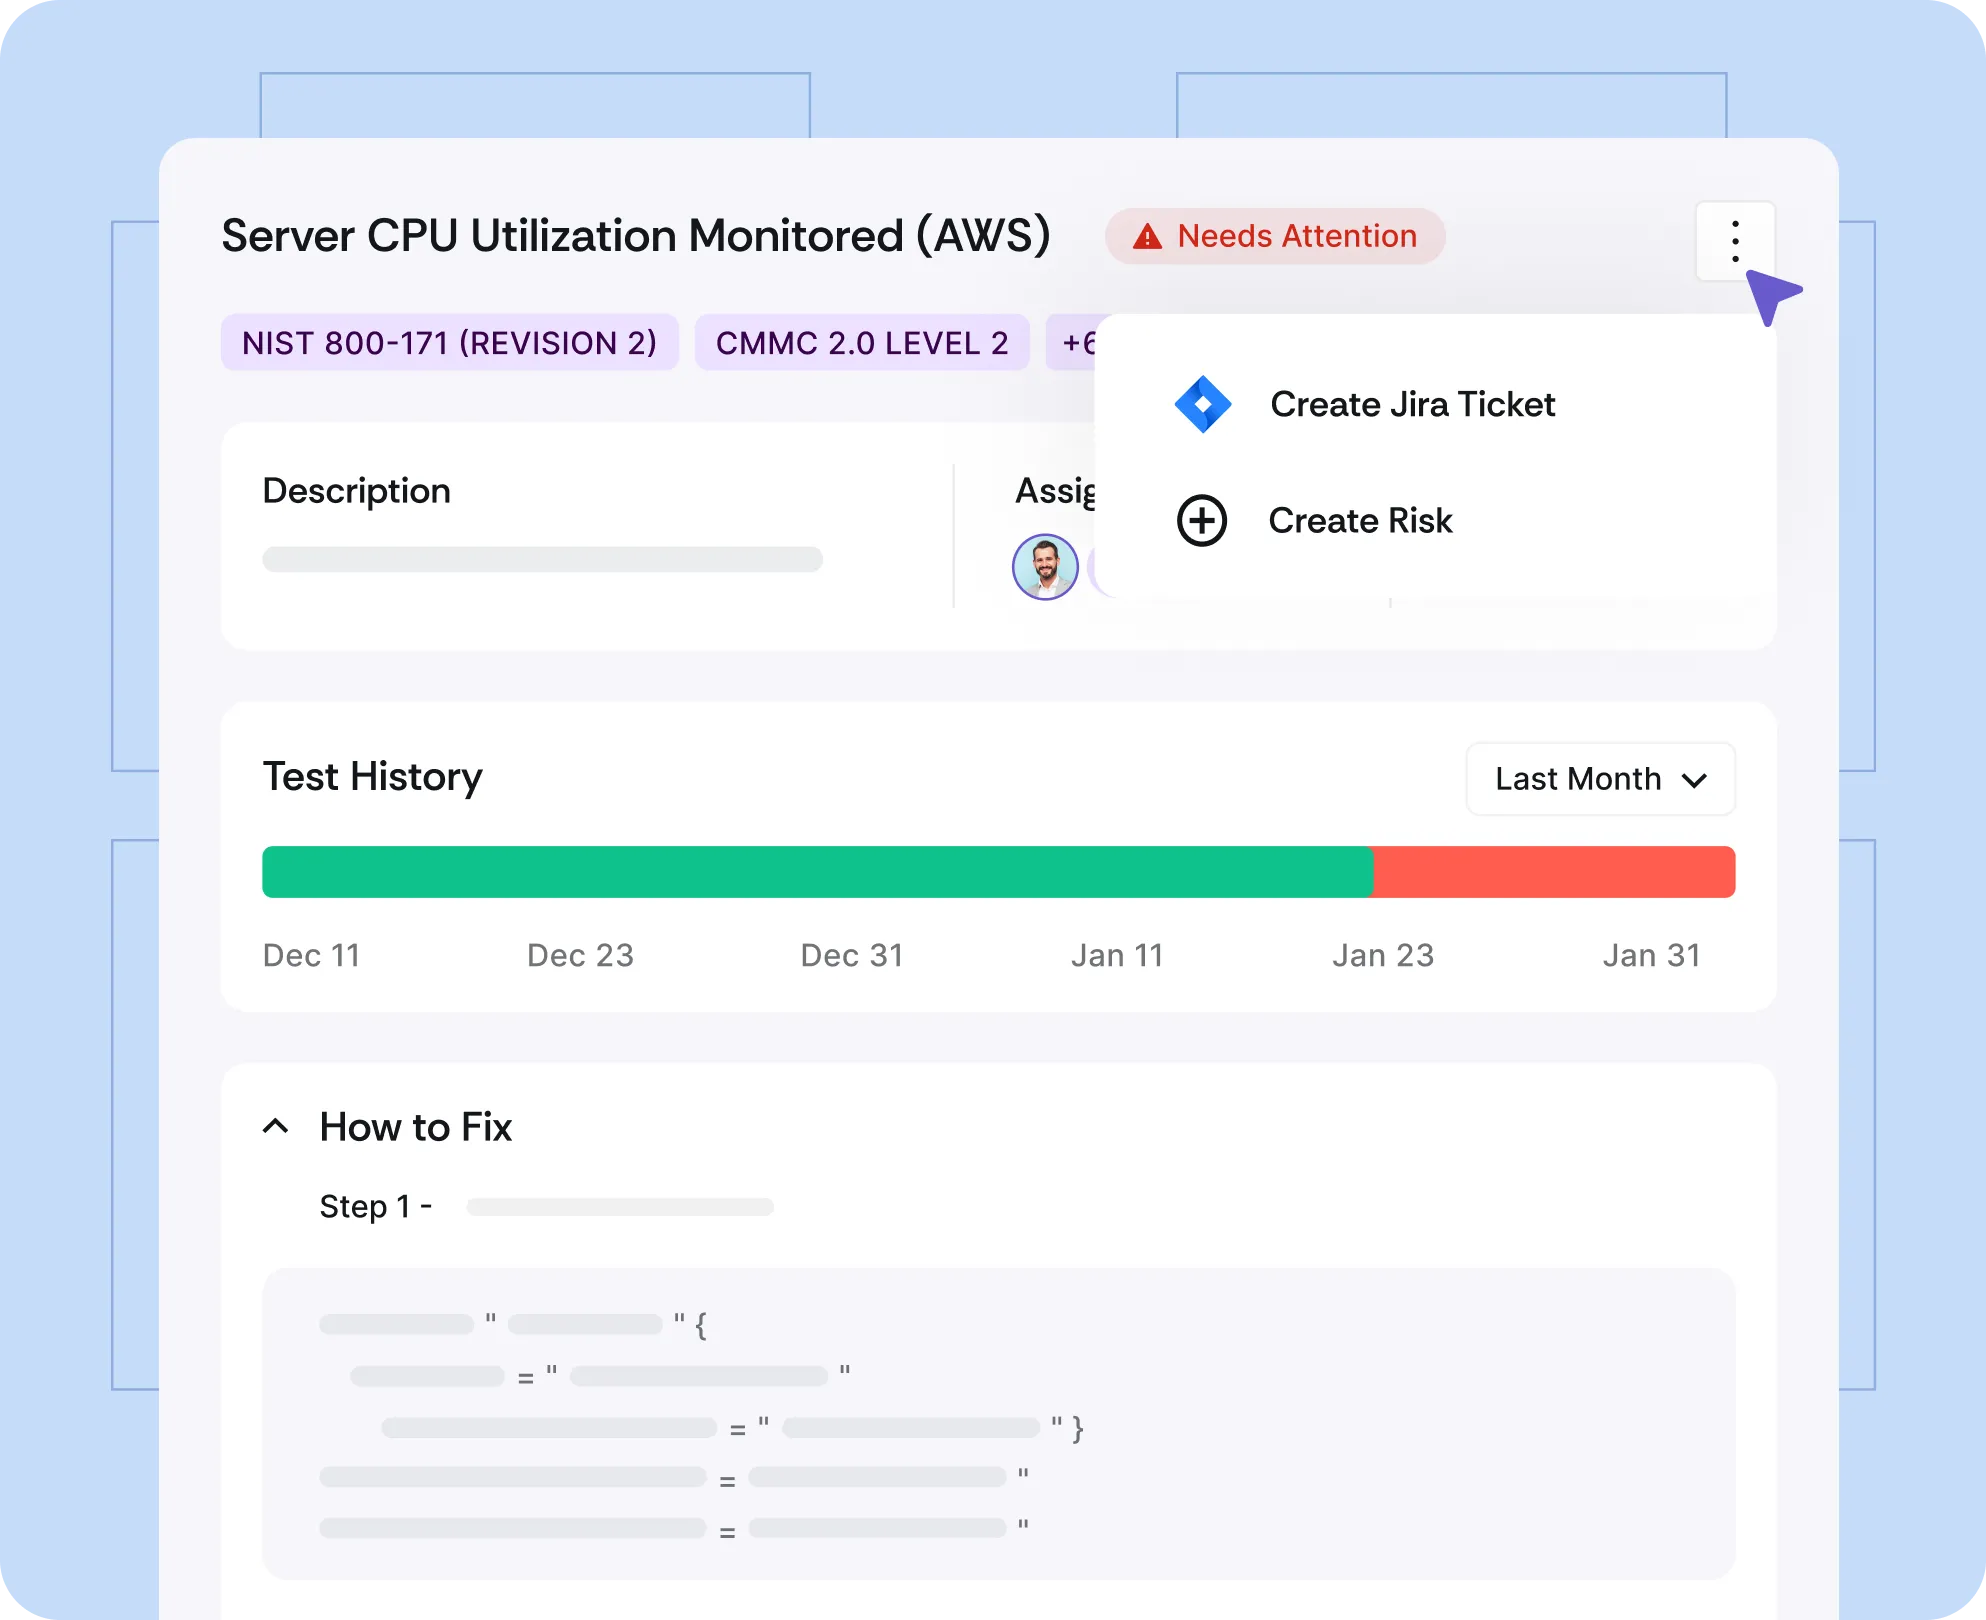Click the Jira diamond icon
This screenshot has width=1986, height=1620.
(1202, 404)
